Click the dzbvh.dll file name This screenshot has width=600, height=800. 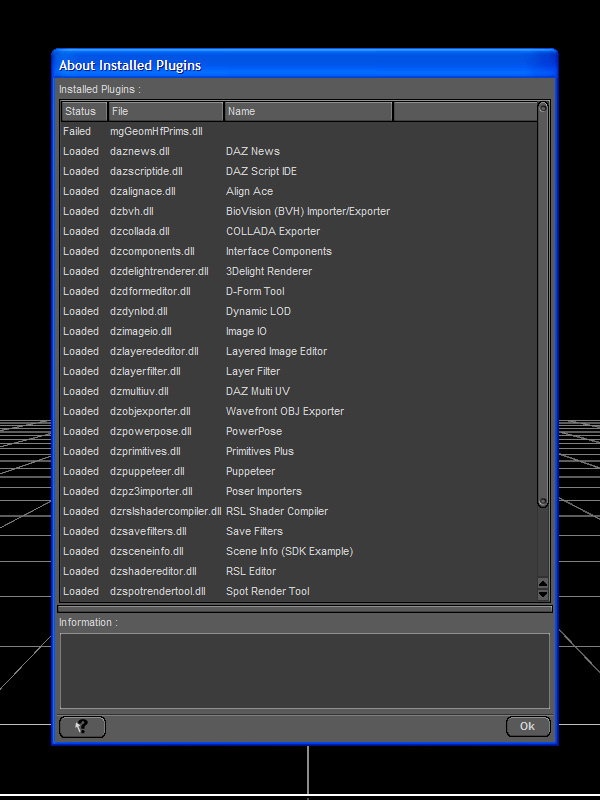[x=132, y=211]
